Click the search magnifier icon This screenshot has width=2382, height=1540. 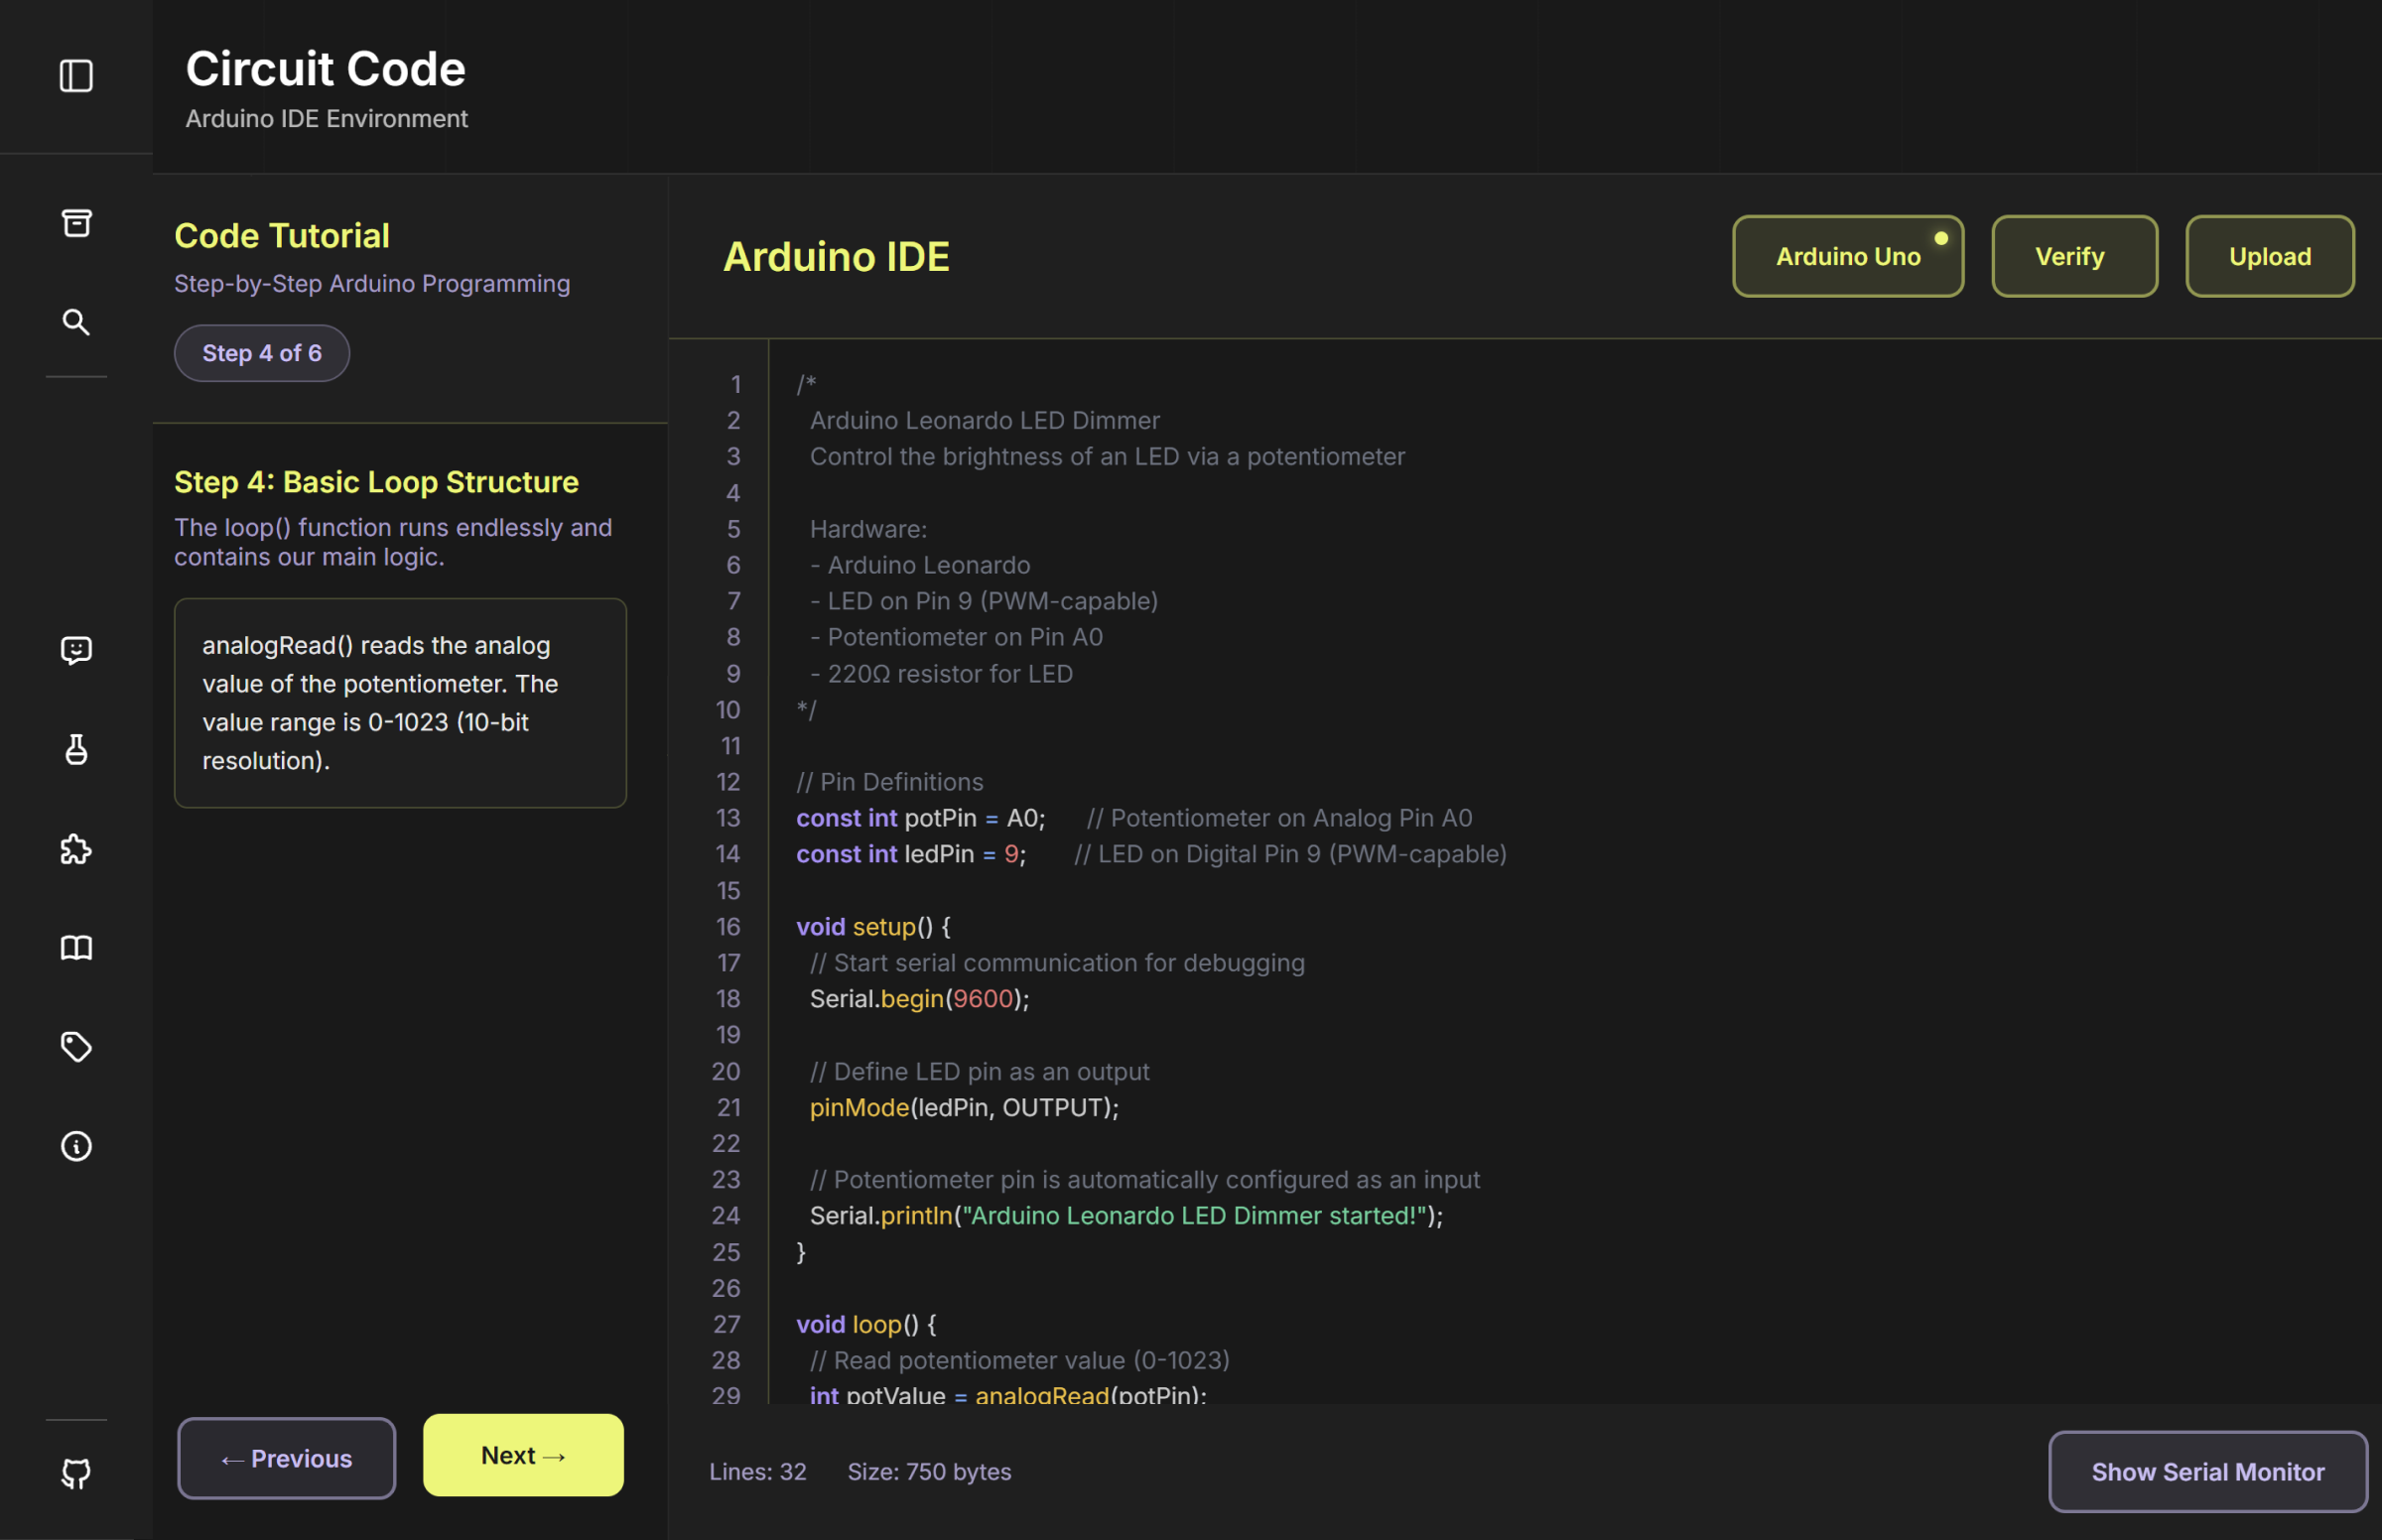pos(76,322)
